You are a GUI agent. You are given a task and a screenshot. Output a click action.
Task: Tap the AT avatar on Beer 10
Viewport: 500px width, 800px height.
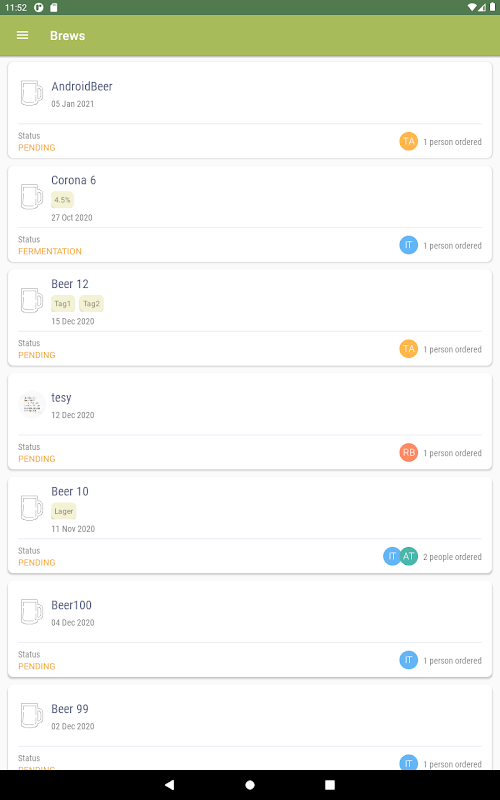click(x=409, y=556)
